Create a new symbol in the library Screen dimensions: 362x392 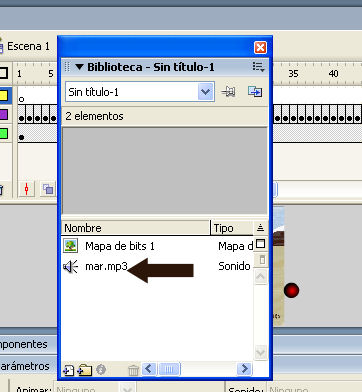[68, 370]
